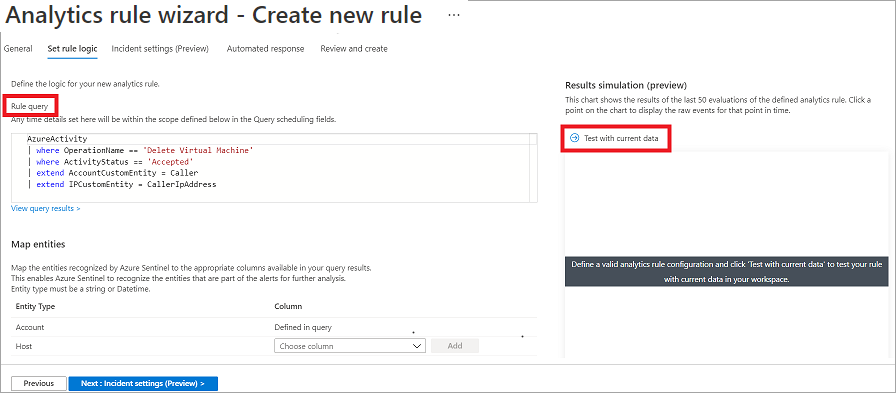Click inside the rule query editor
The width and height of the screenshot is (896, 393).
(274, 167)
